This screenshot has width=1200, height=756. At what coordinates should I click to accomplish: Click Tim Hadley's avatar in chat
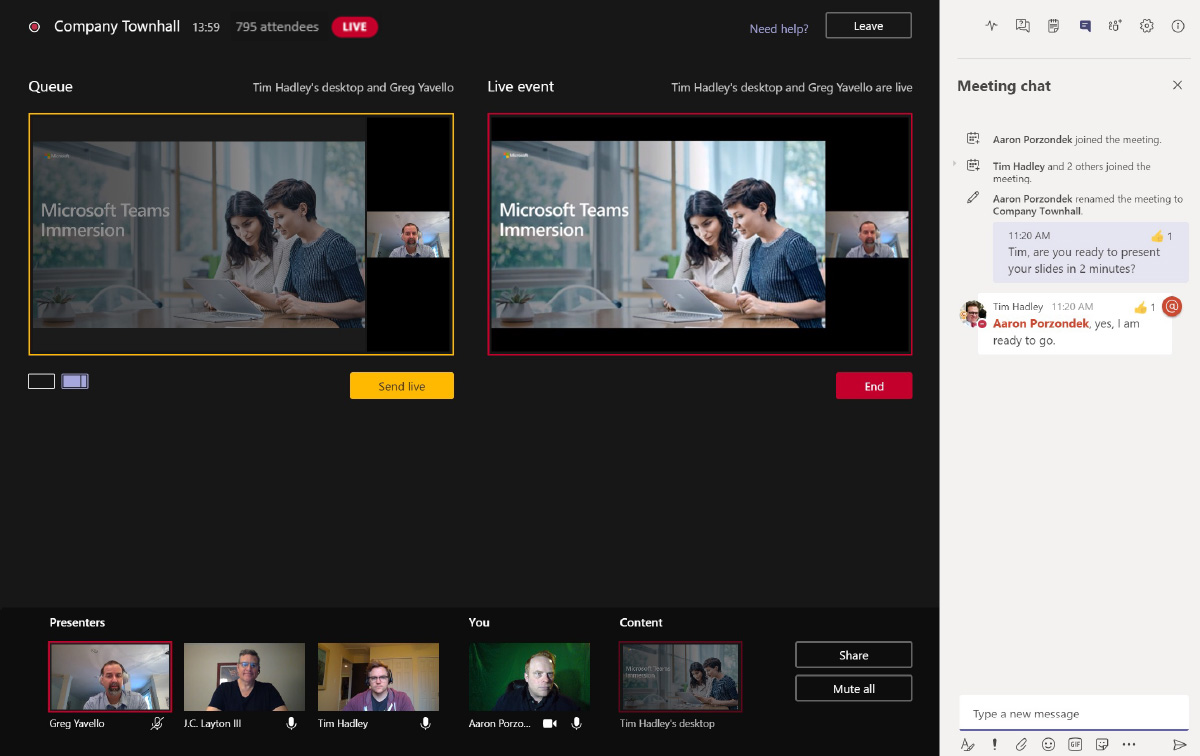click(972, 313)
